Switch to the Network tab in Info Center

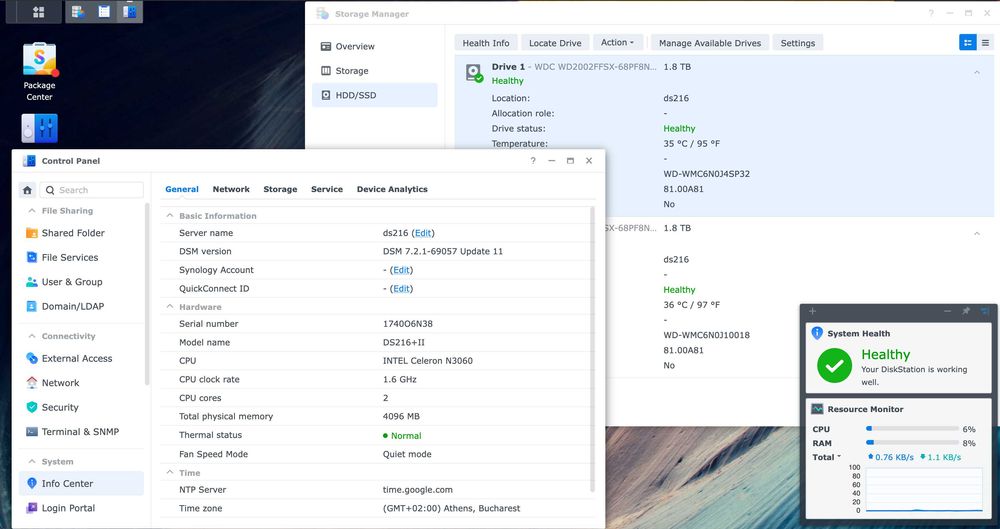point(231,189)
